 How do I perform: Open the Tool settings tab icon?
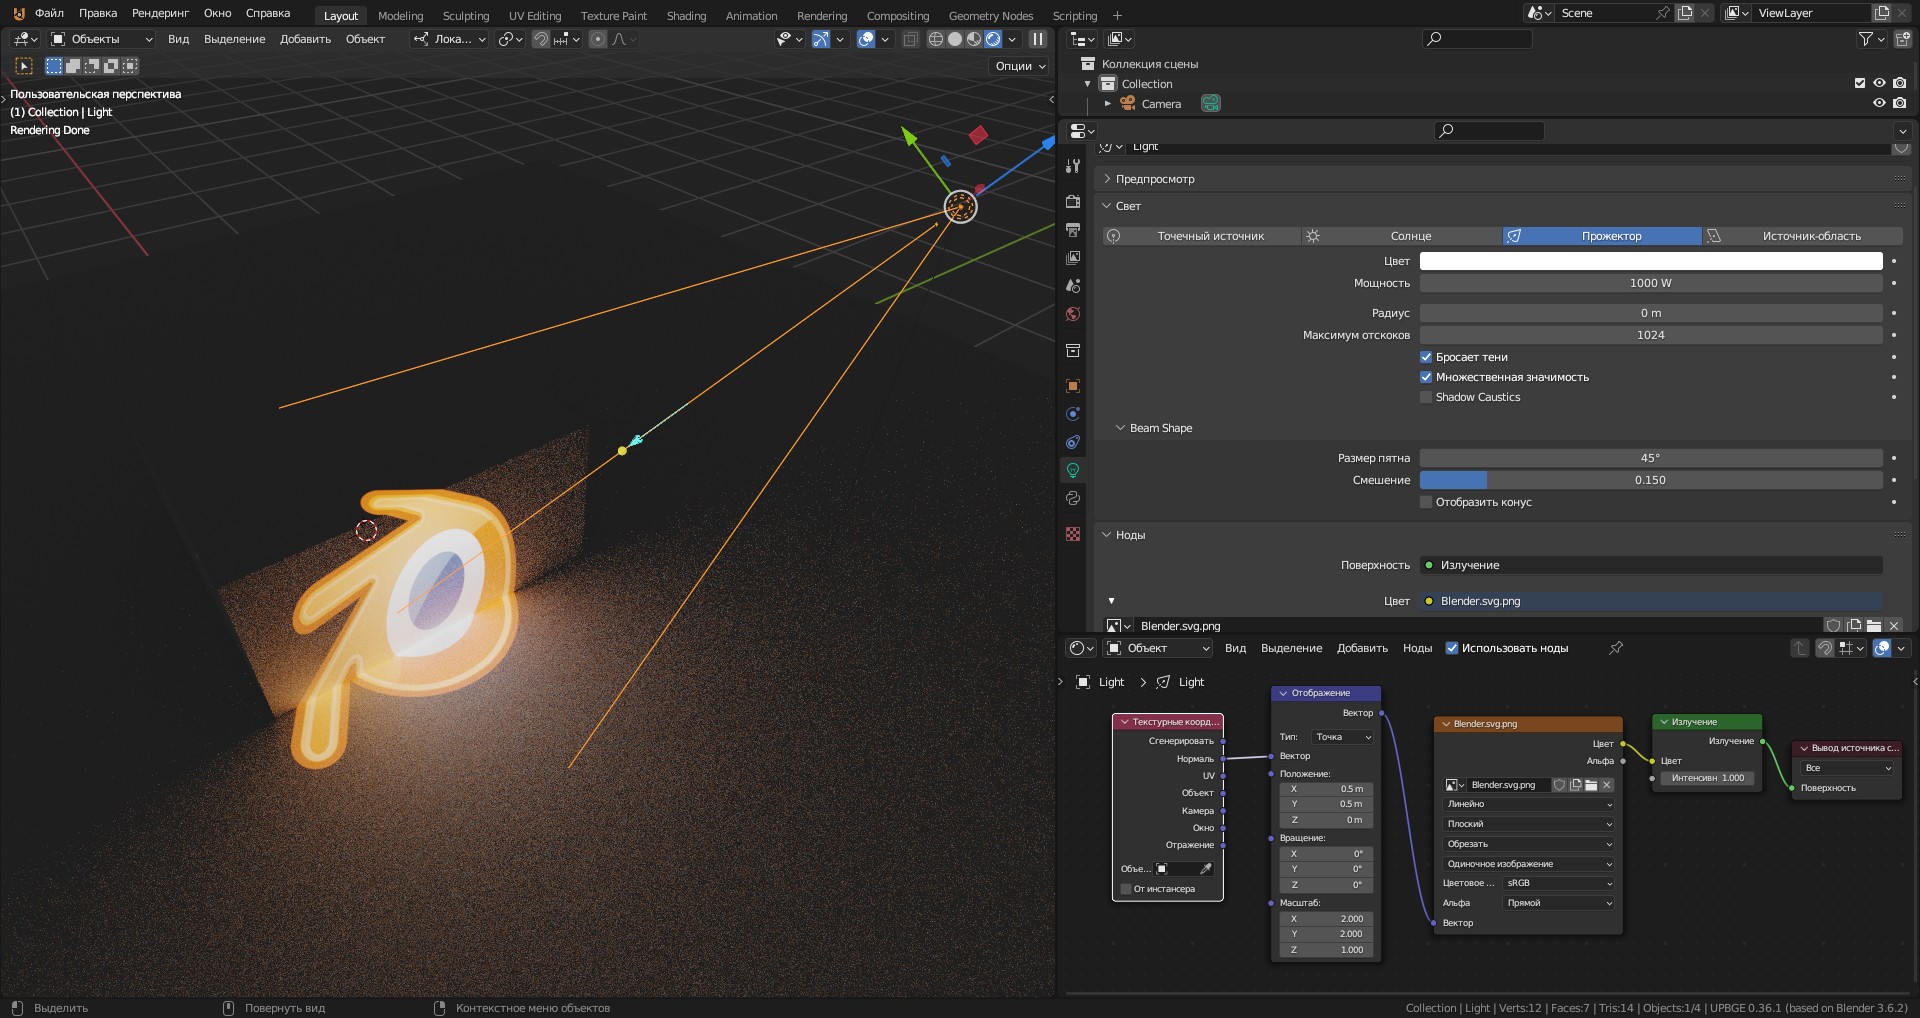pos(1073,166)
